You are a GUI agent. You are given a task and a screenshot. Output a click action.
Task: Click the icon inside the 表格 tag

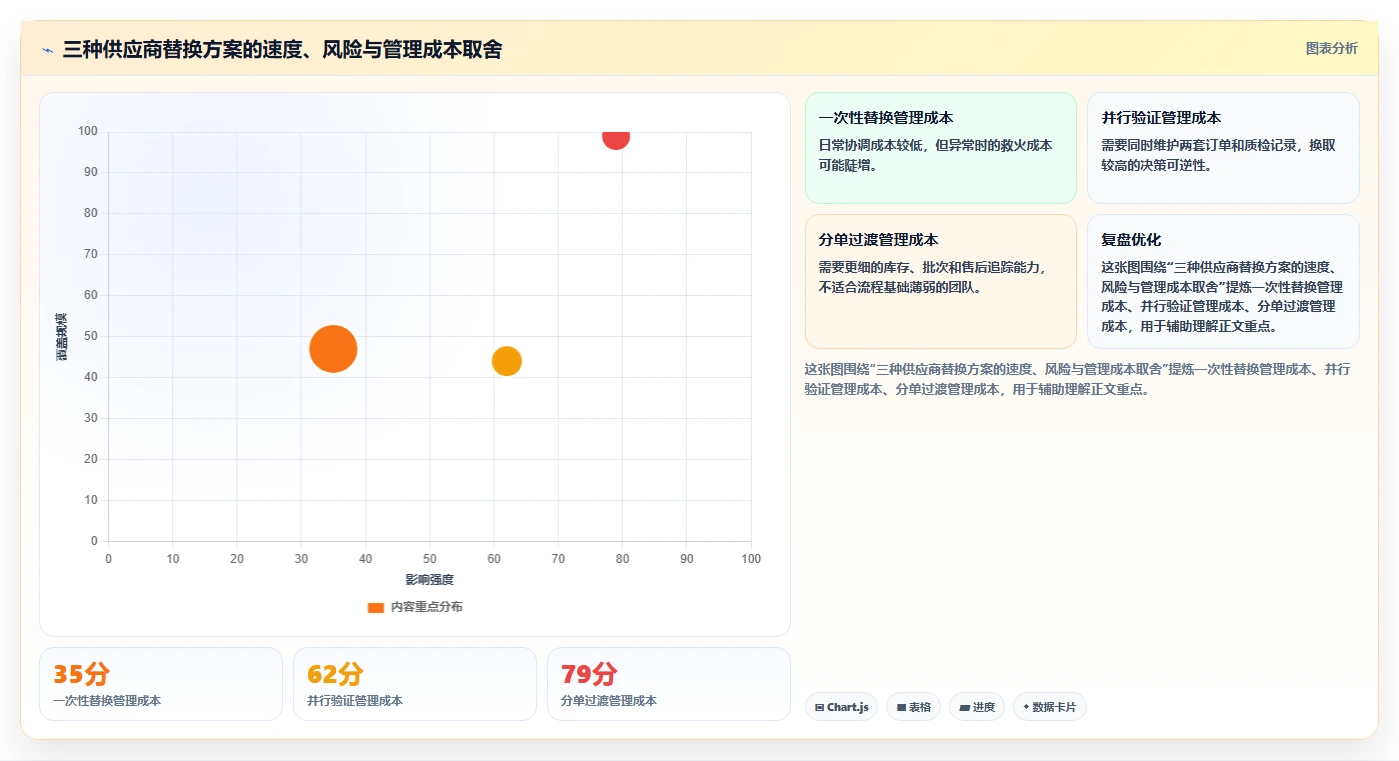coord(901,707)
